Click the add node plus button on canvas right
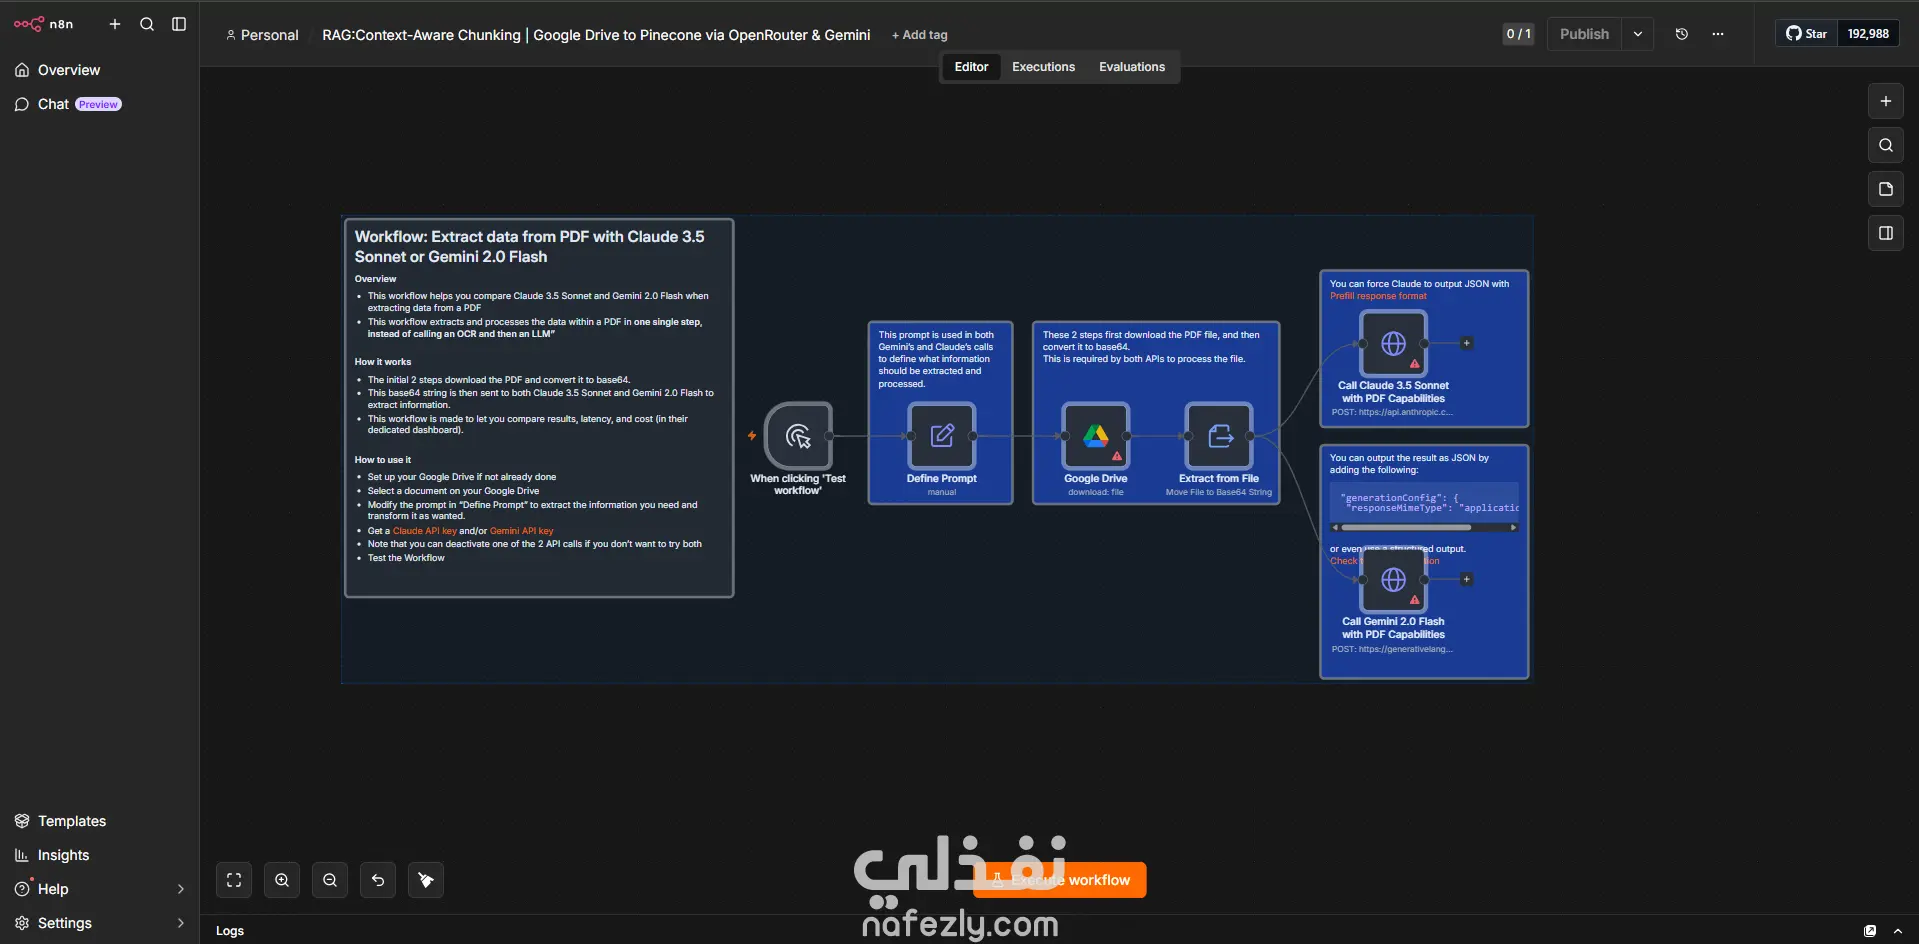1919x944 pixels. click(1886, 101)
